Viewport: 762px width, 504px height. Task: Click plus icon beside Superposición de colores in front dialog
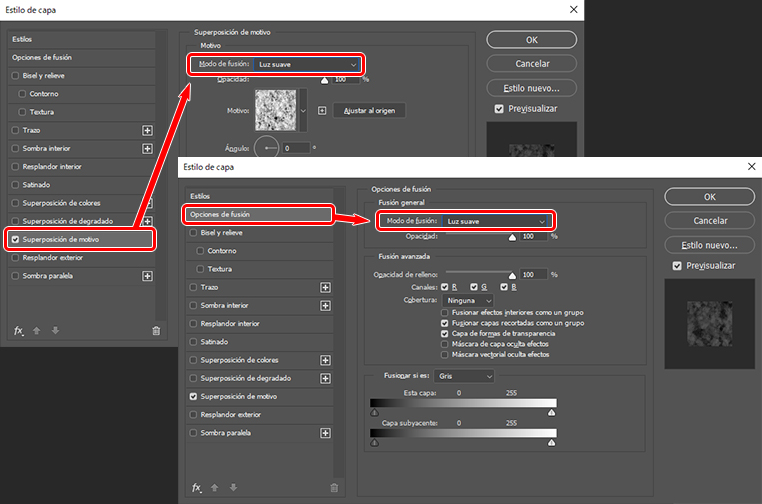(324, 360)
